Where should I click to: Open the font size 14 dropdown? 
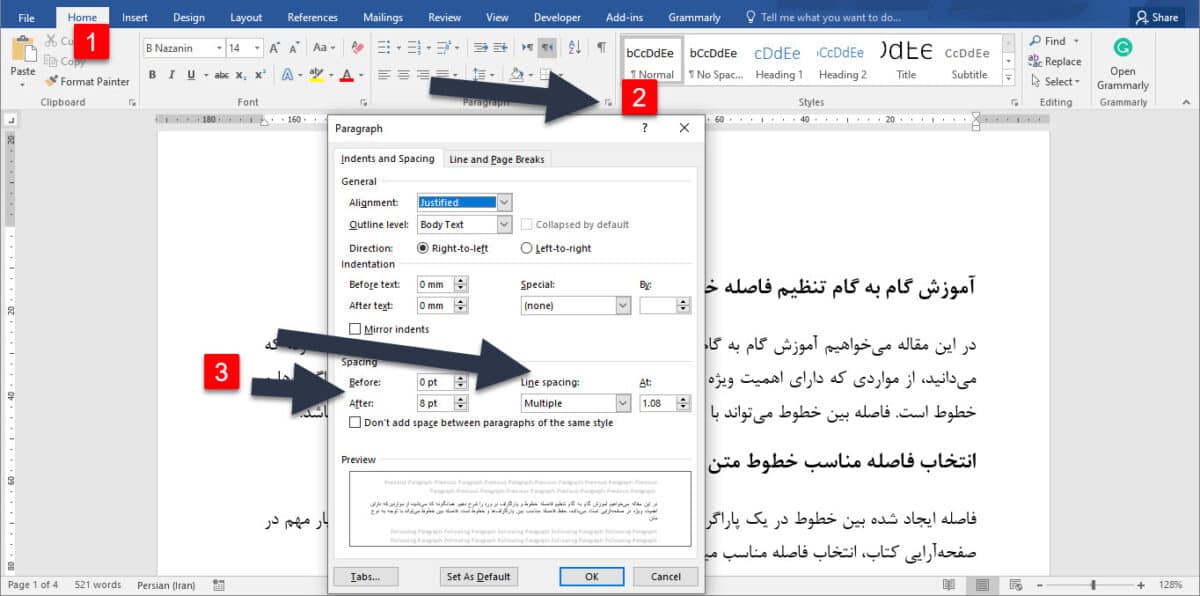(258, 48)
